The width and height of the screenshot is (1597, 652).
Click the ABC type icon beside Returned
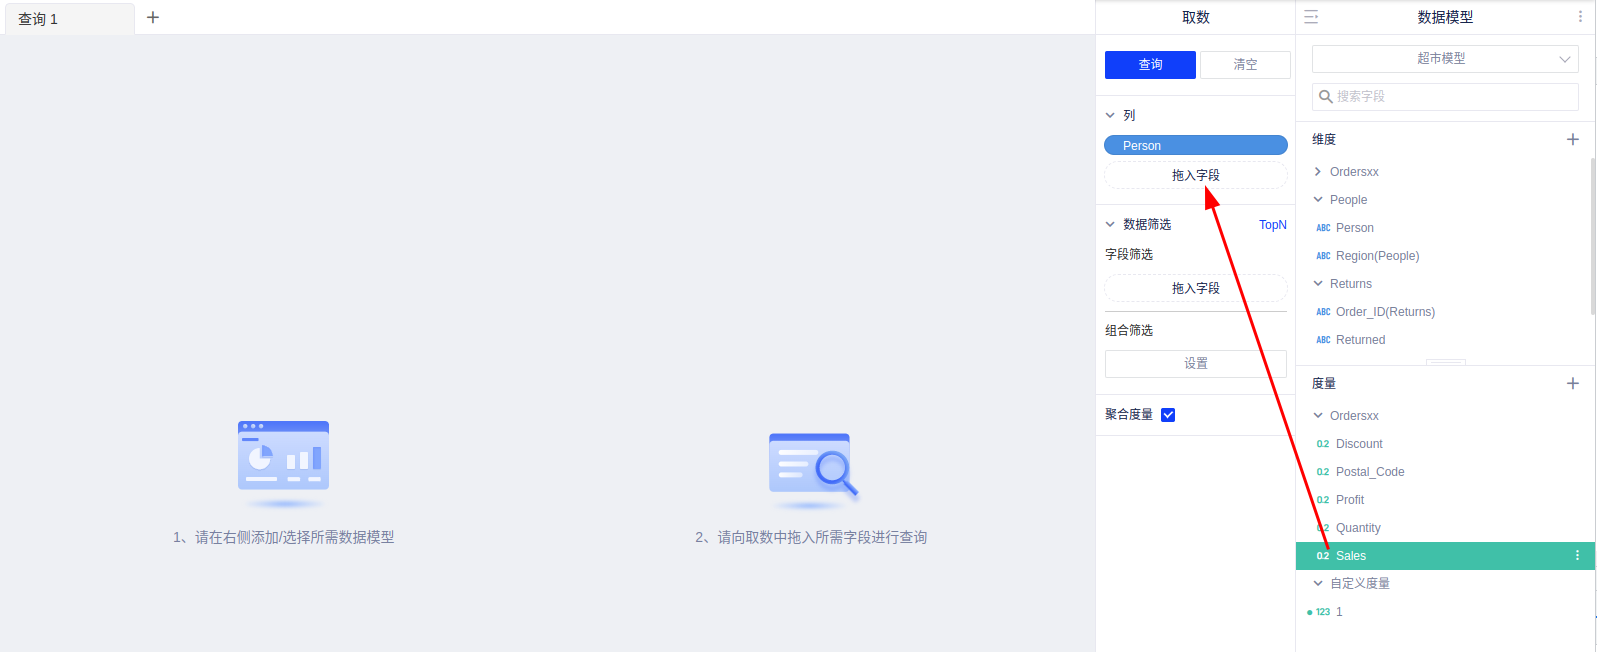click(x=1323, y=340)
